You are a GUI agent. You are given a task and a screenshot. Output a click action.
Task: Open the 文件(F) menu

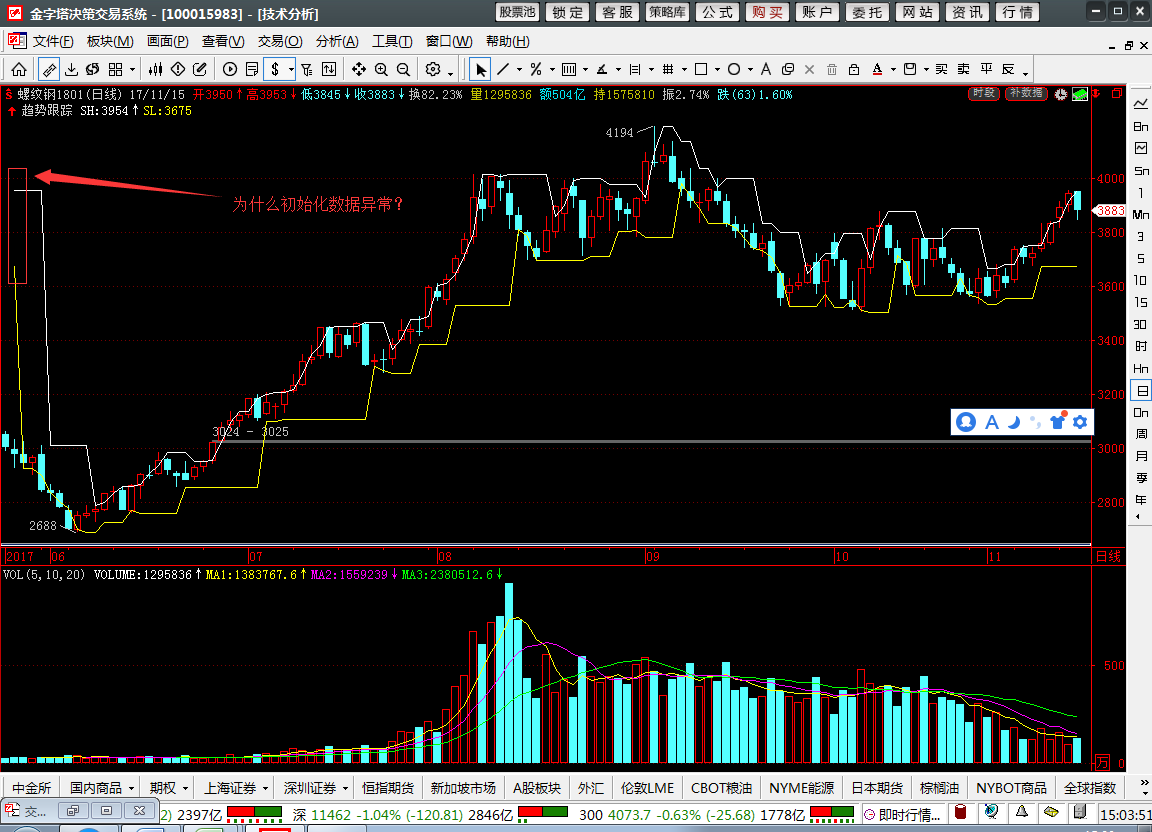(x=53, y=41)
